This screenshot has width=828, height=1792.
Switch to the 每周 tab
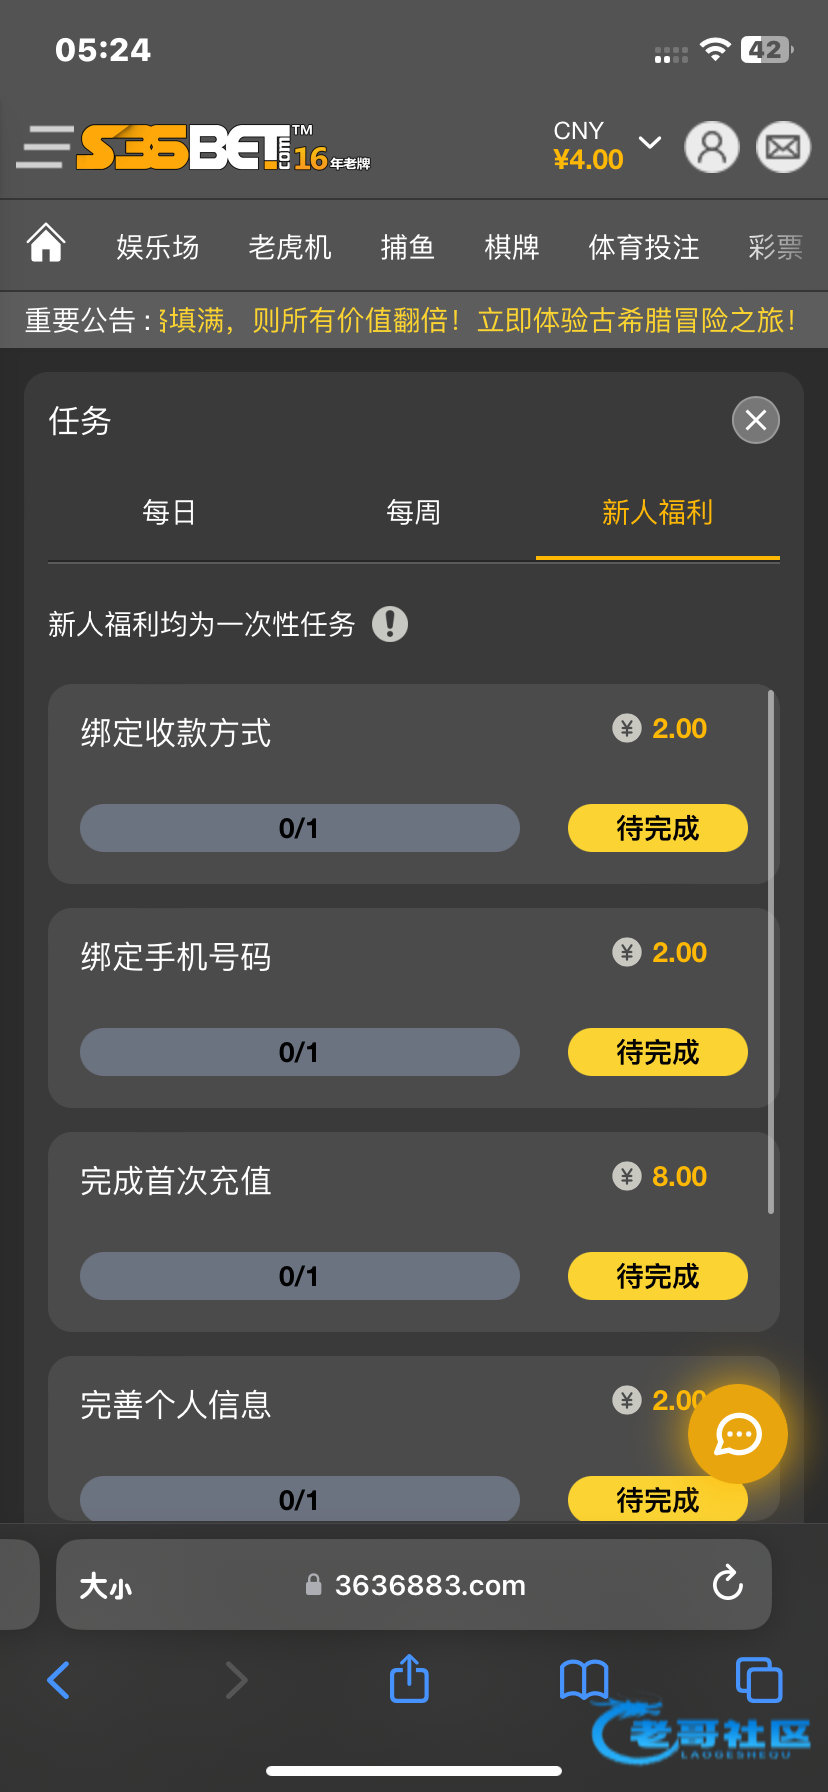coord(413,513)
